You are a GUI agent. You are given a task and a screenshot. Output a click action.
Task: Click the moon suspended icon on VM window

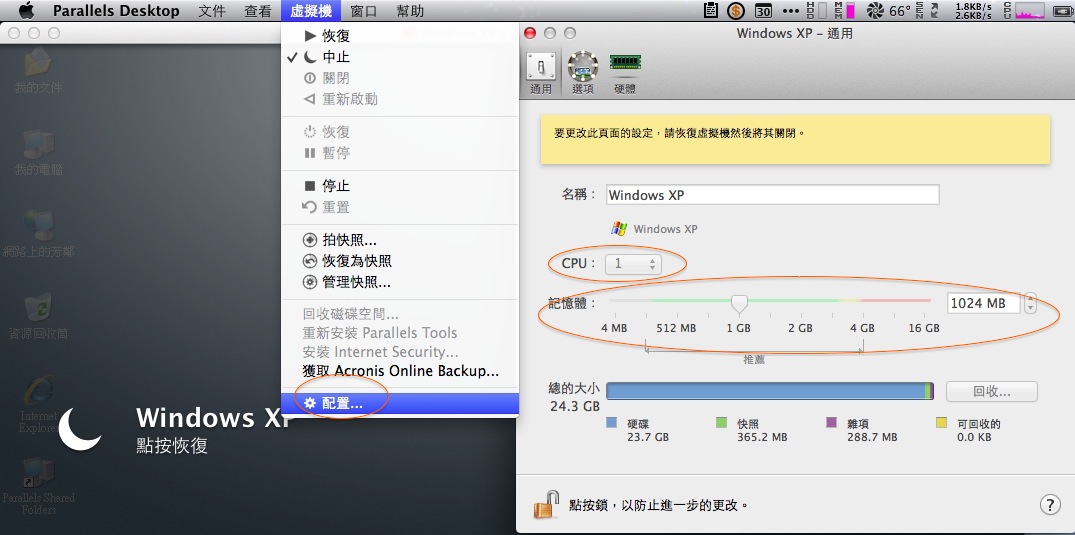(x=80, y=429)
